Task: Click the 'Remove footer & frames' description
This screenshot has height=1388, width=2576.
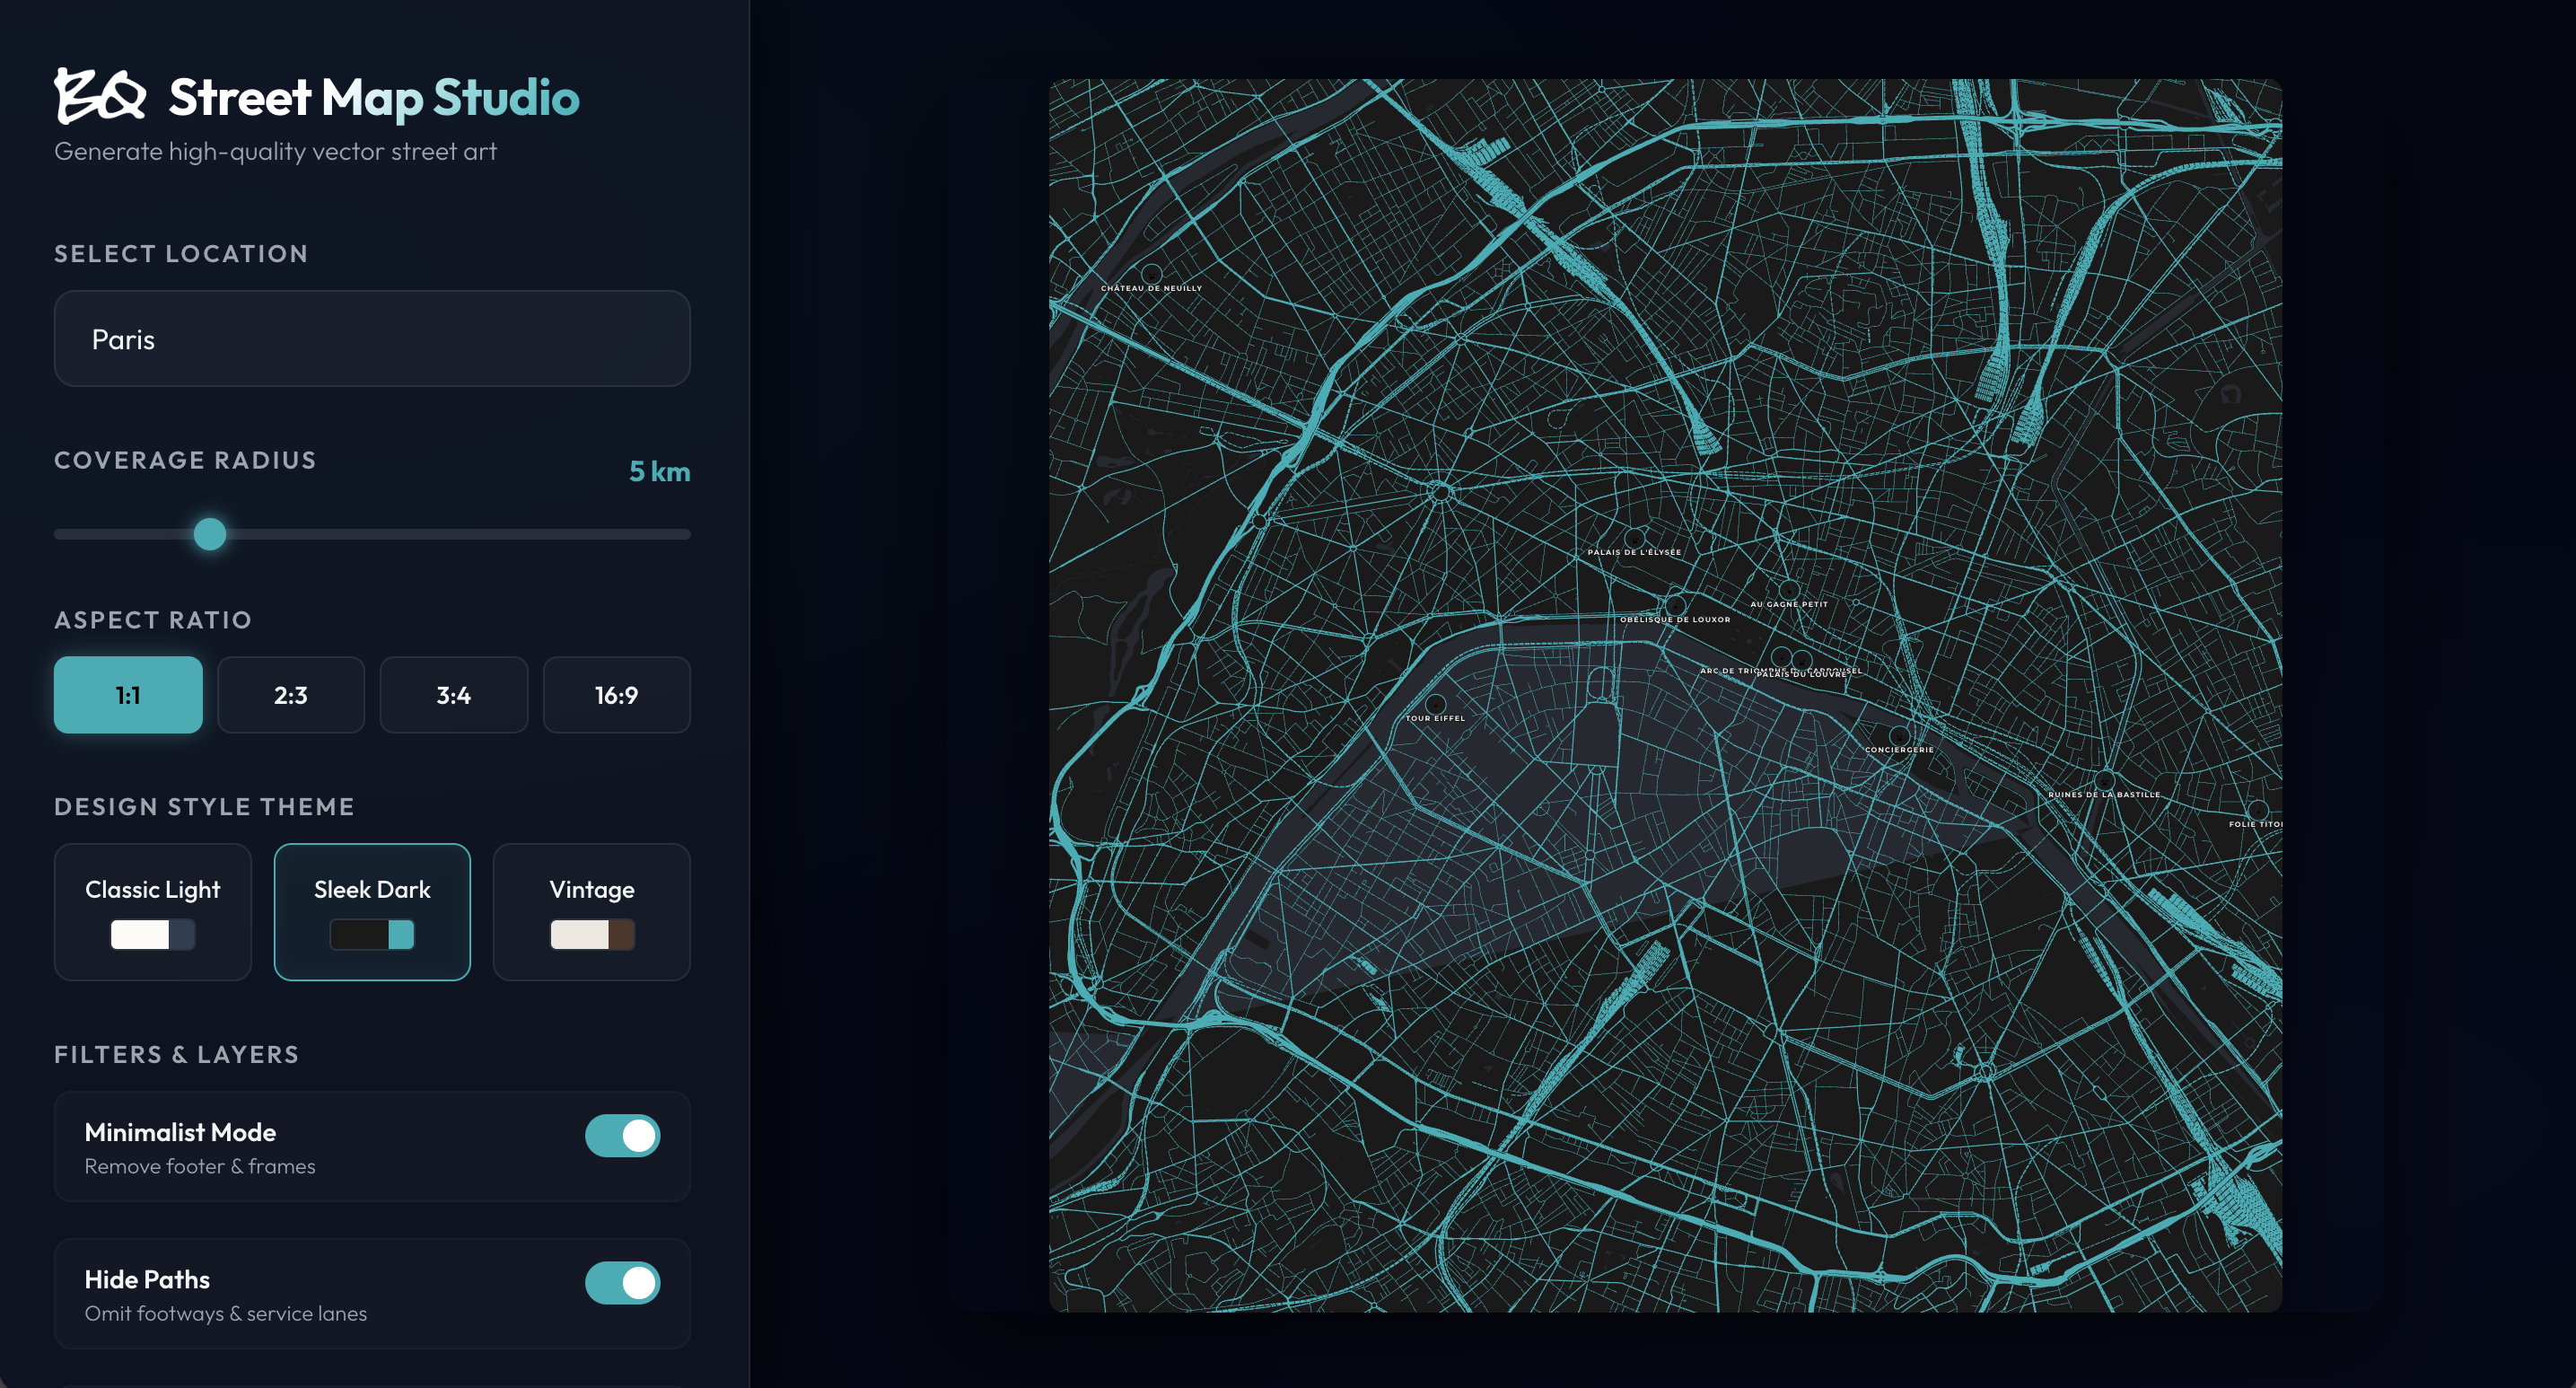Action: tap(200, 1167)
